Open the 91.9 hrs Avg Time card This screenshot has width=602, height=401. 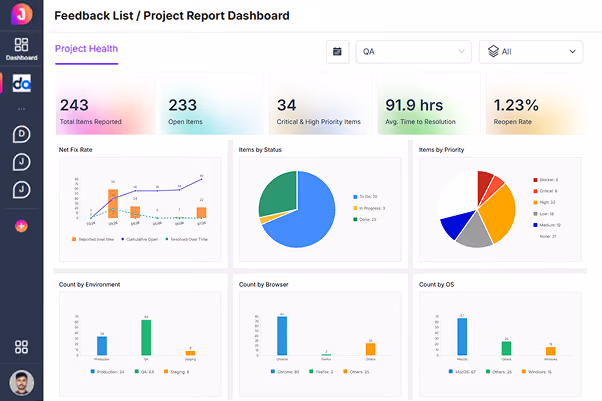(429, 104)
